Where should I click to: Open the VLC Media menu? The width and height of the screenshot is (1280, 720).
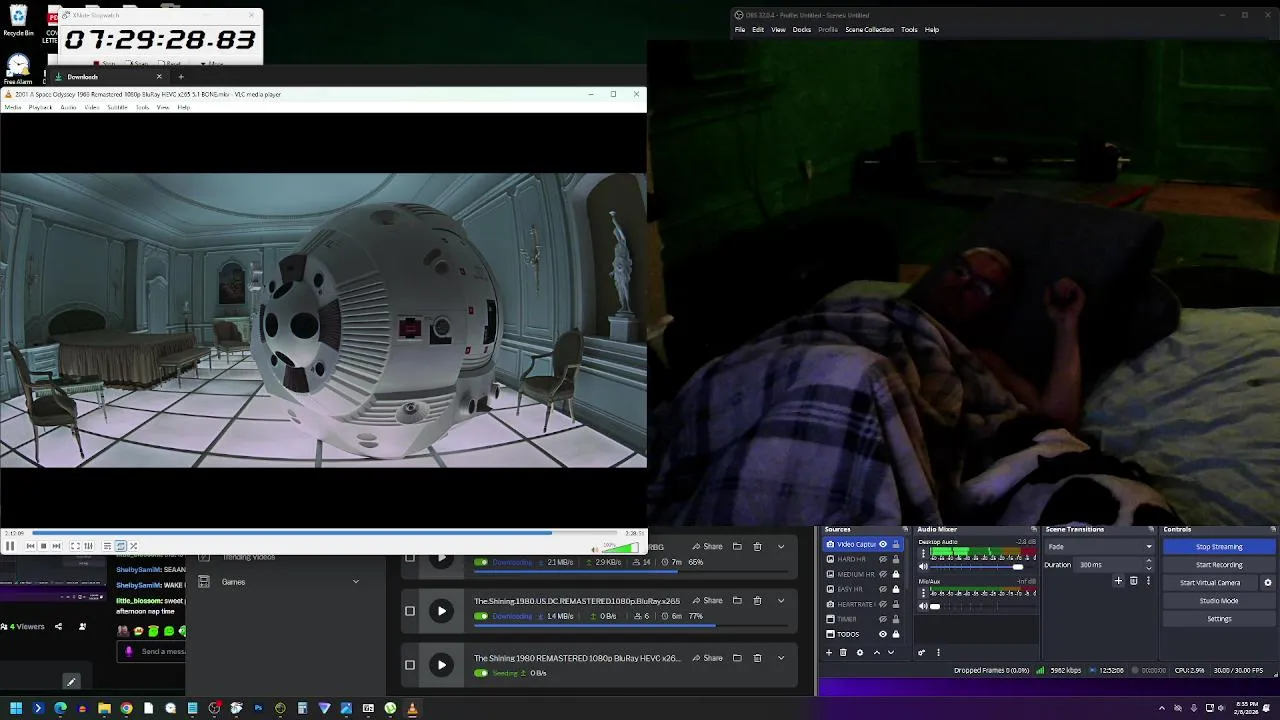point(13,107)
